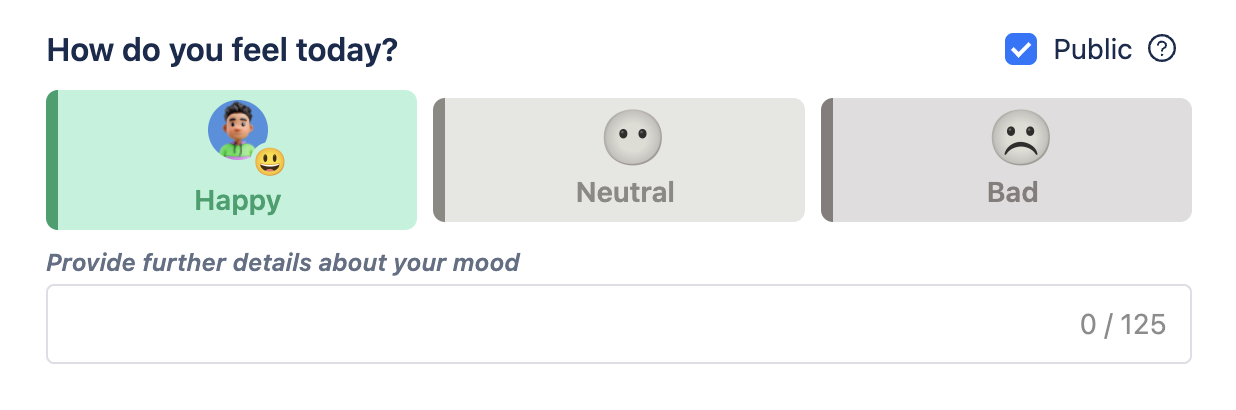Click the profile avatar in Happy card
The height and width of the screenshot is (410, 1236).
pyautogui.click(x=236, y=129)
